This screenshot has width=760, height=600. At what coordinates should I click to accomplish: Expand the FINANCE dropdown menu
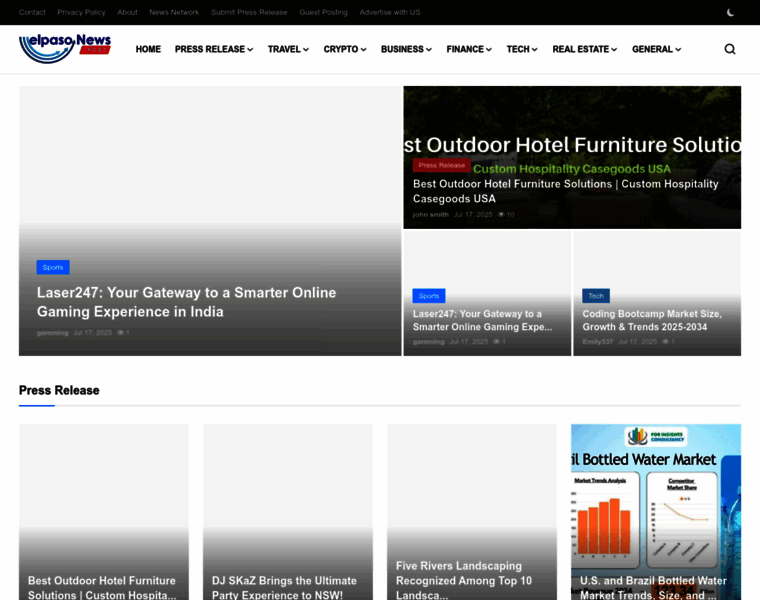469,49
